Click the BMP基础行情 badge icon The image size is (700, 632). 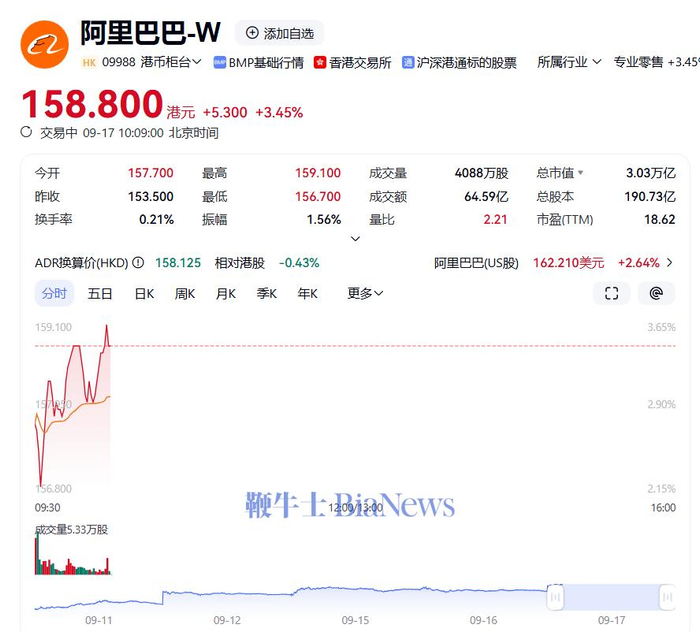219,62
